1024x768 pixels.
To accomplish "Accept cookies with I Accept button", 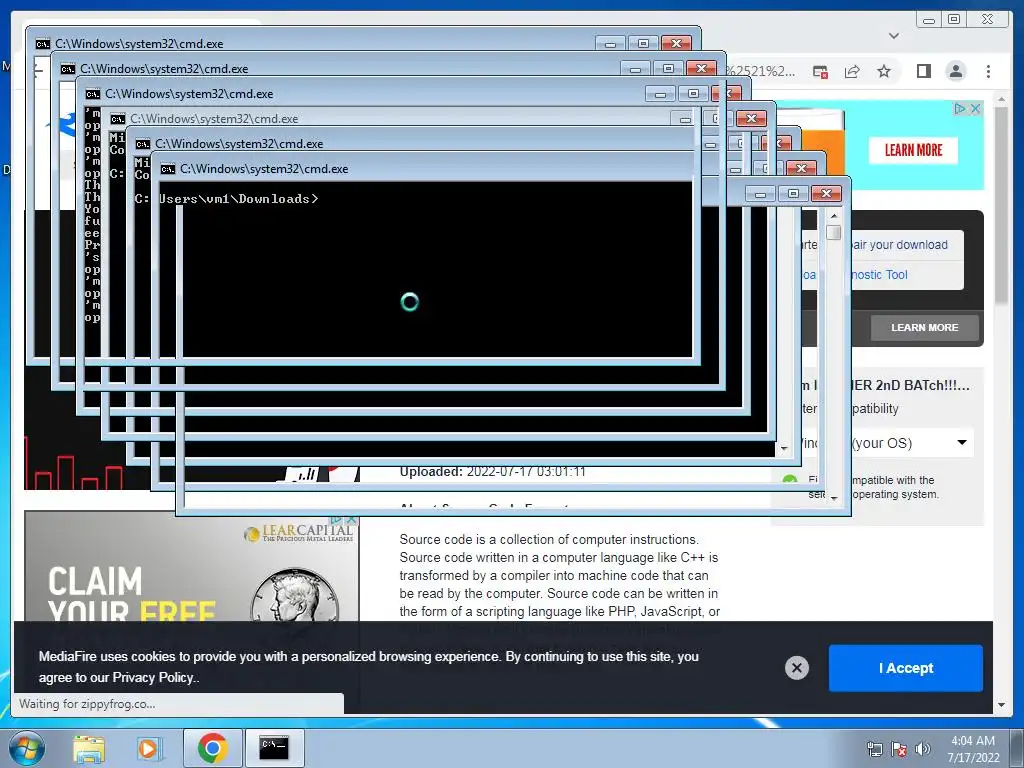I will tap(906, 667).
